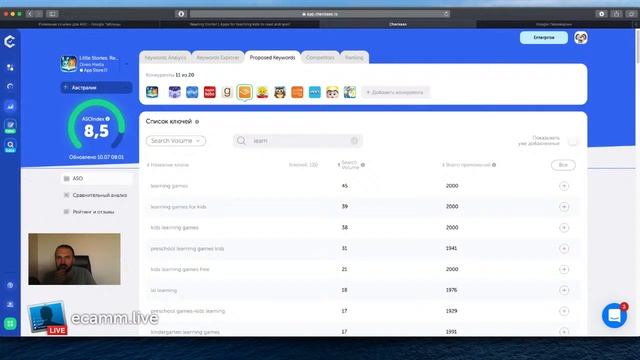640x360 pixels.
Task: Click the Safari address bar
Action: click(320, 14)
